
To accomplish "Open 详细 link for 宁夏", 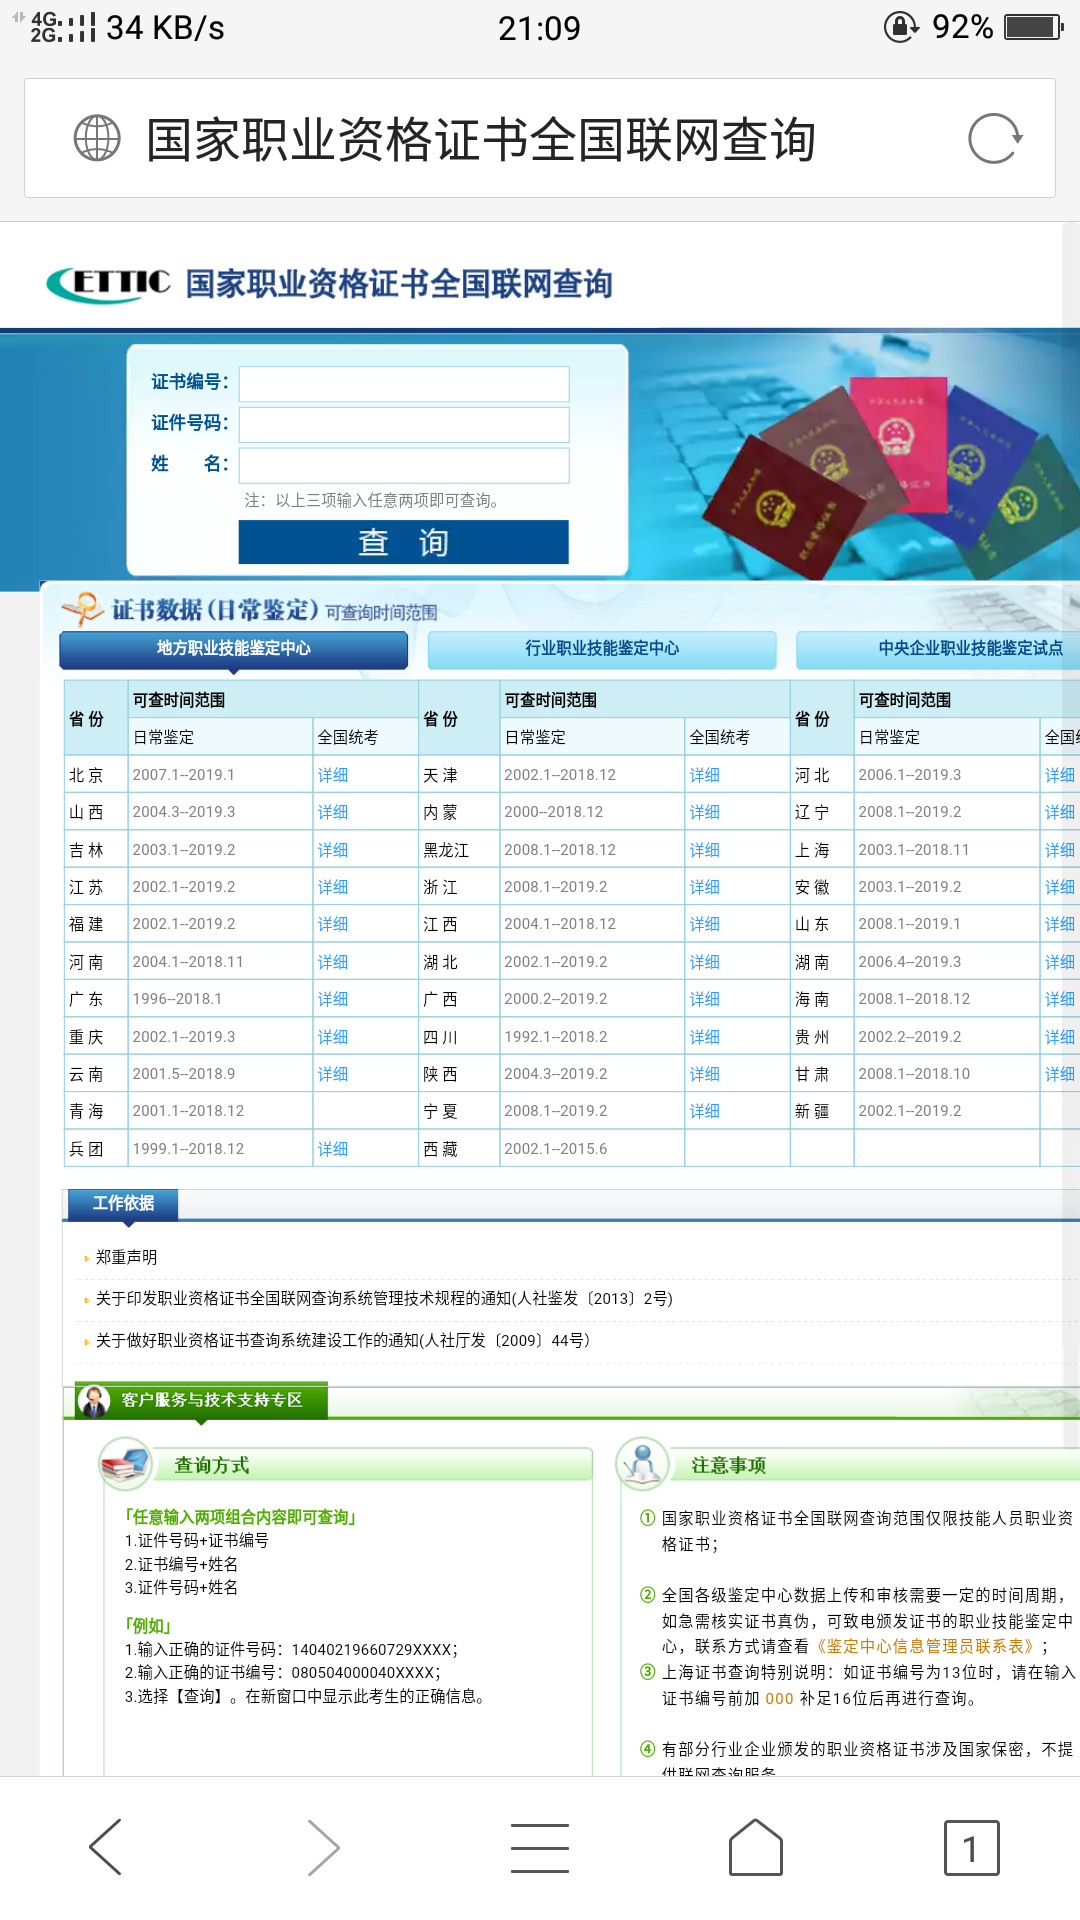I will click(705, 1111).
